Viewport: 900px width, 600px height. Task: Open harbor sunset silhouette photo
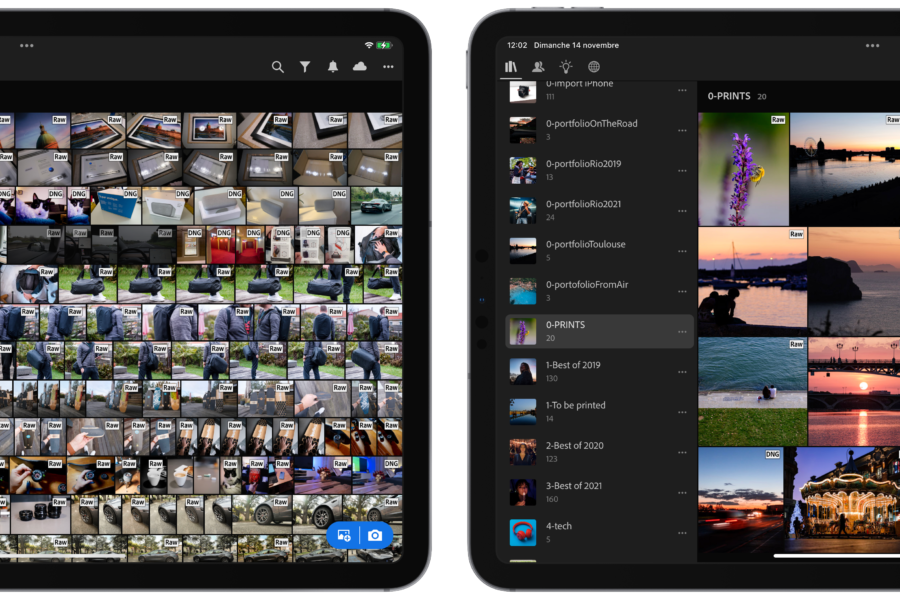(752, 281)
